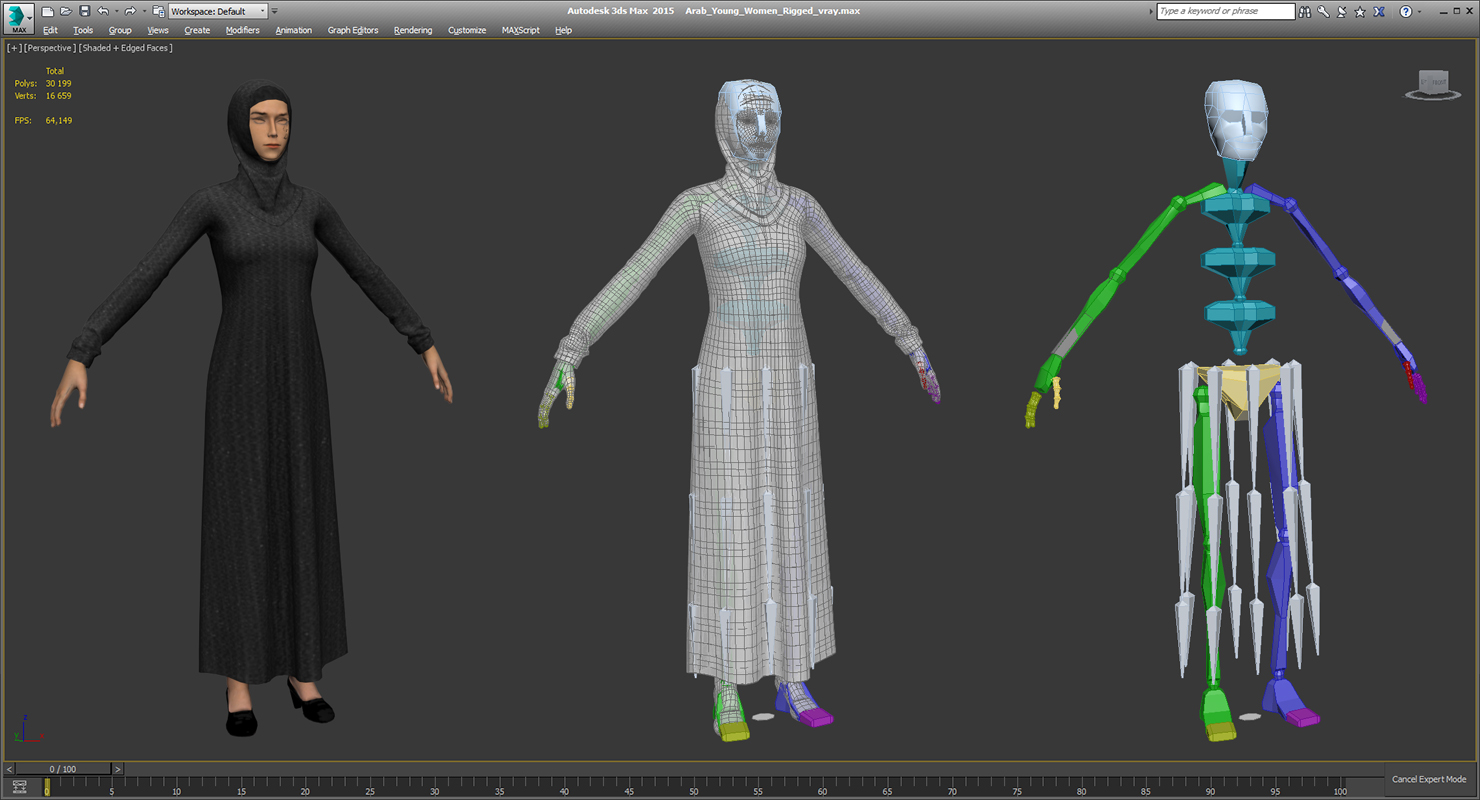Open the Tools menu
Image resolution: width=1480 pixels, height=800 pixels.
coord(83,30)
